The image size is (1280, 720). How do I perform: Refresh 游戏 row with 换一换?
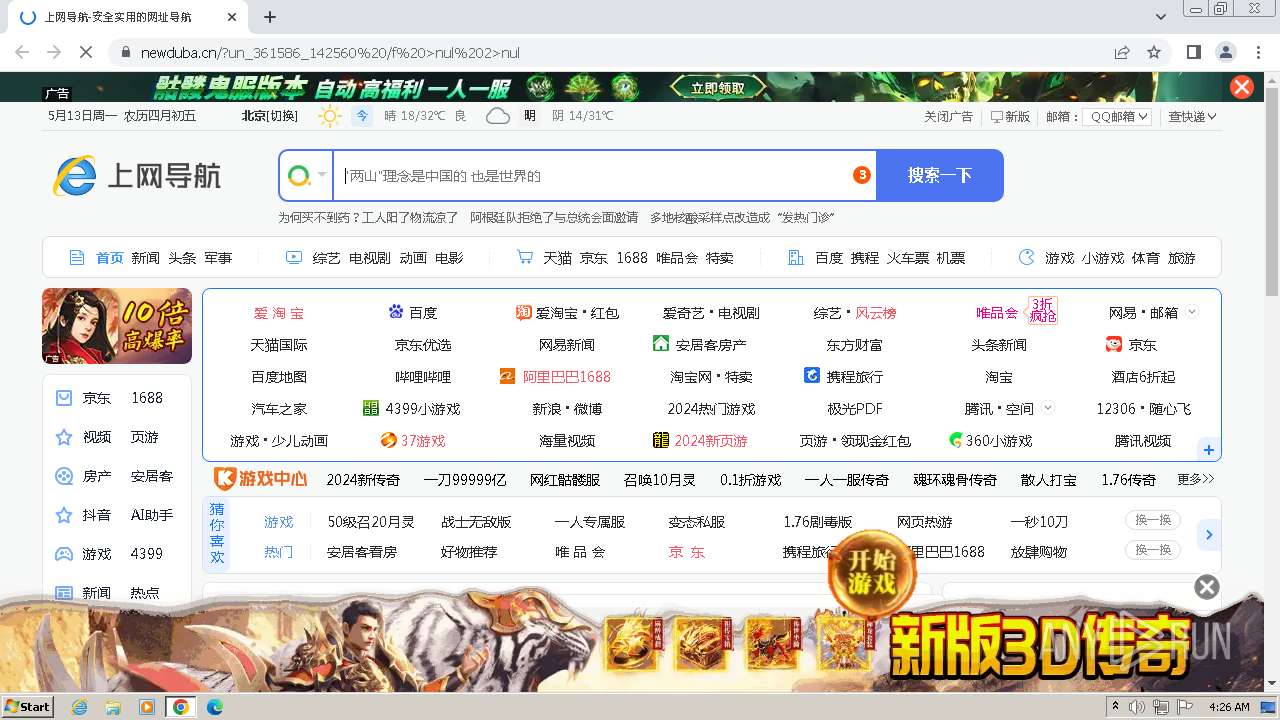[1152, 520]
